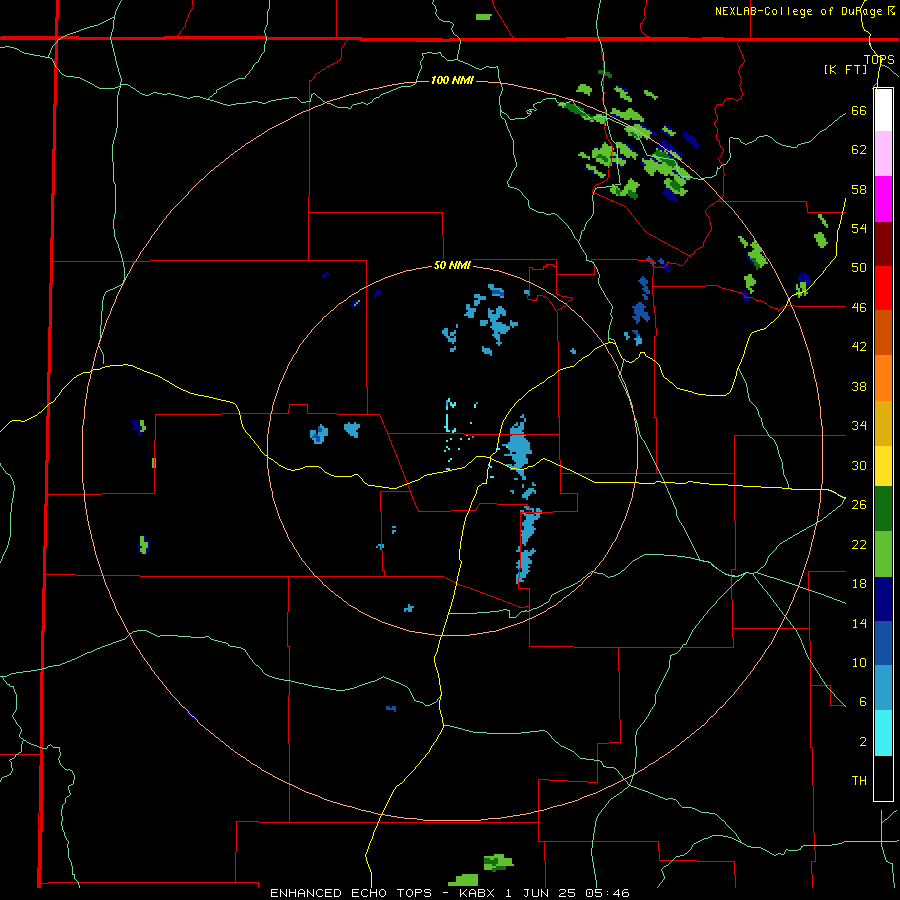Click the '46' legend value
This screenshot has height=900, width=900.
(859, 308)
